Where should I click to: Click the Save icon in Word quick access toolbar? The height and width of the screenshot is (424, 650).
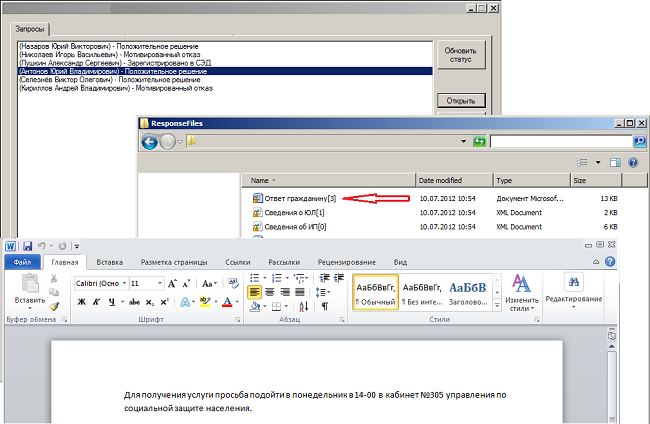pos(27,246)
